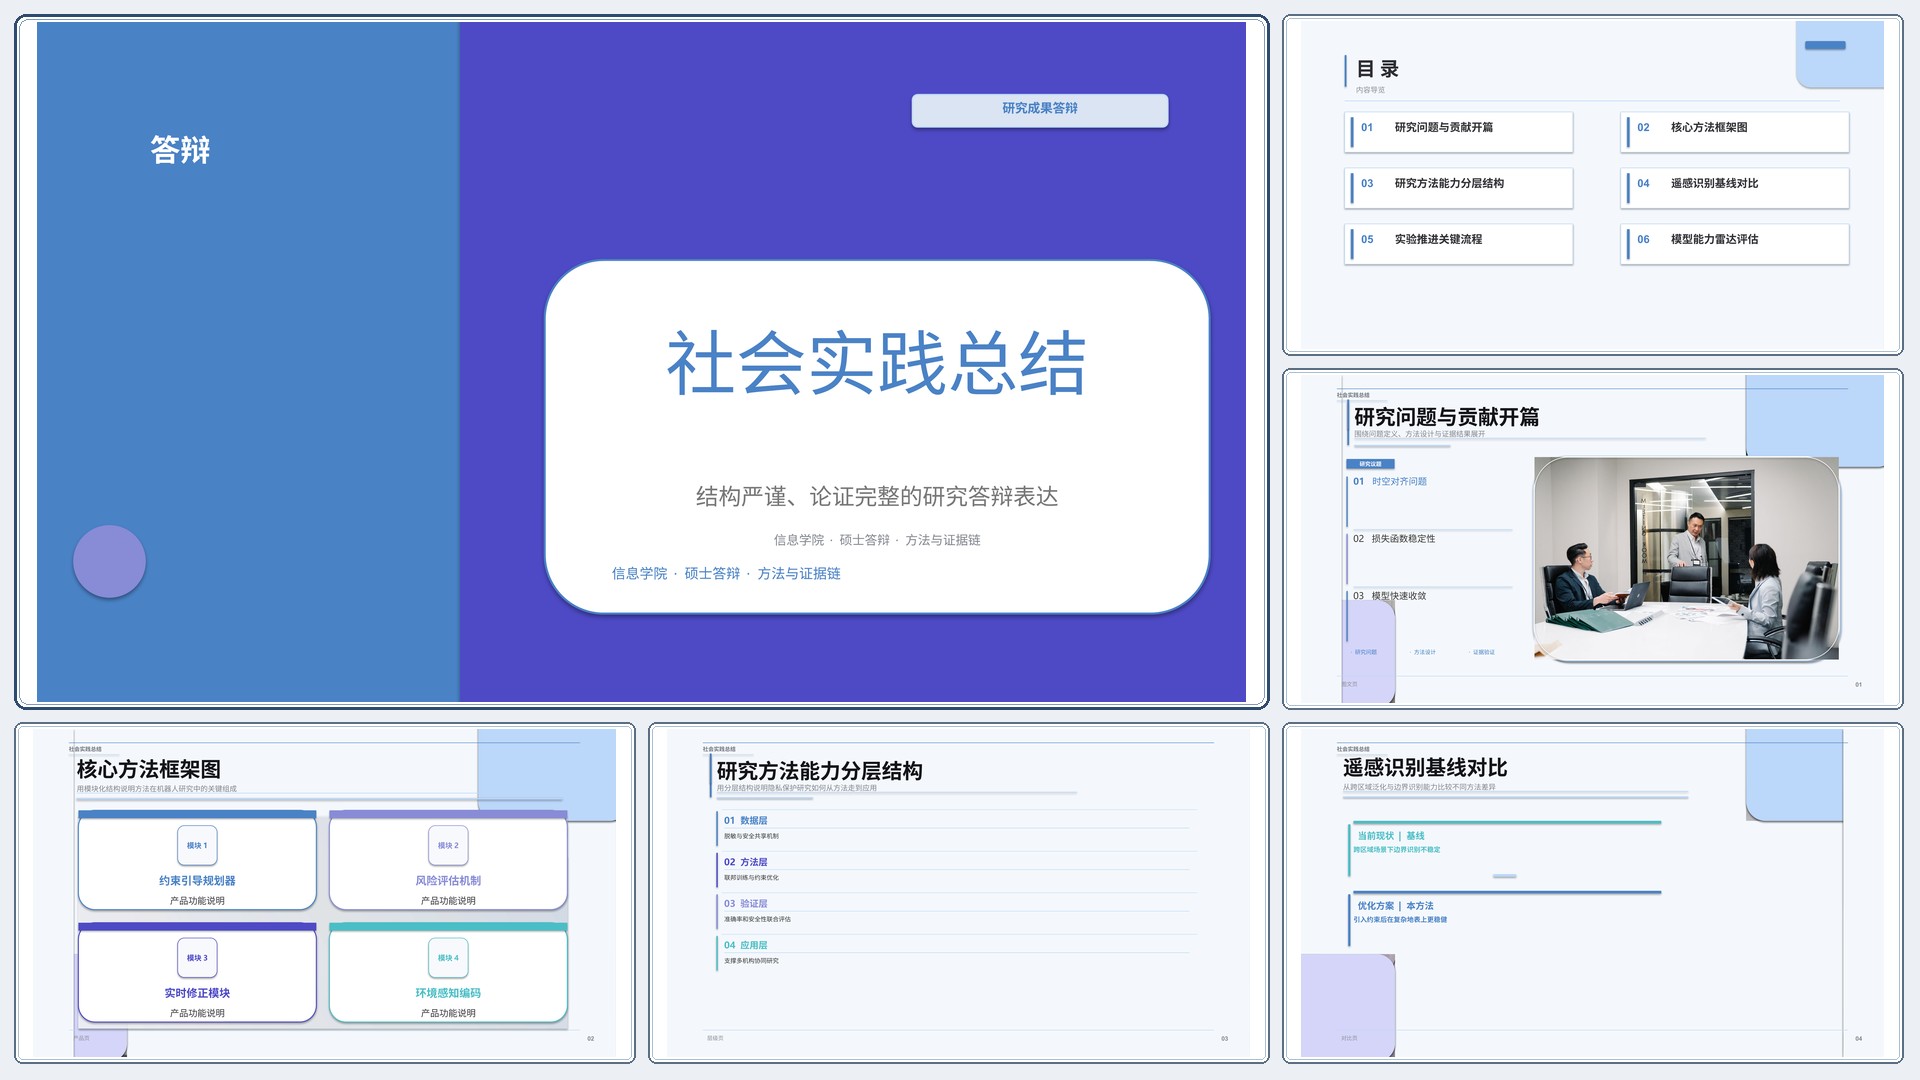The height and width of the screenshot is (1080, 1920).
Task: Open the 研究方法能力分层结构 slide thumbnail
Action: (x=958, y=892)
